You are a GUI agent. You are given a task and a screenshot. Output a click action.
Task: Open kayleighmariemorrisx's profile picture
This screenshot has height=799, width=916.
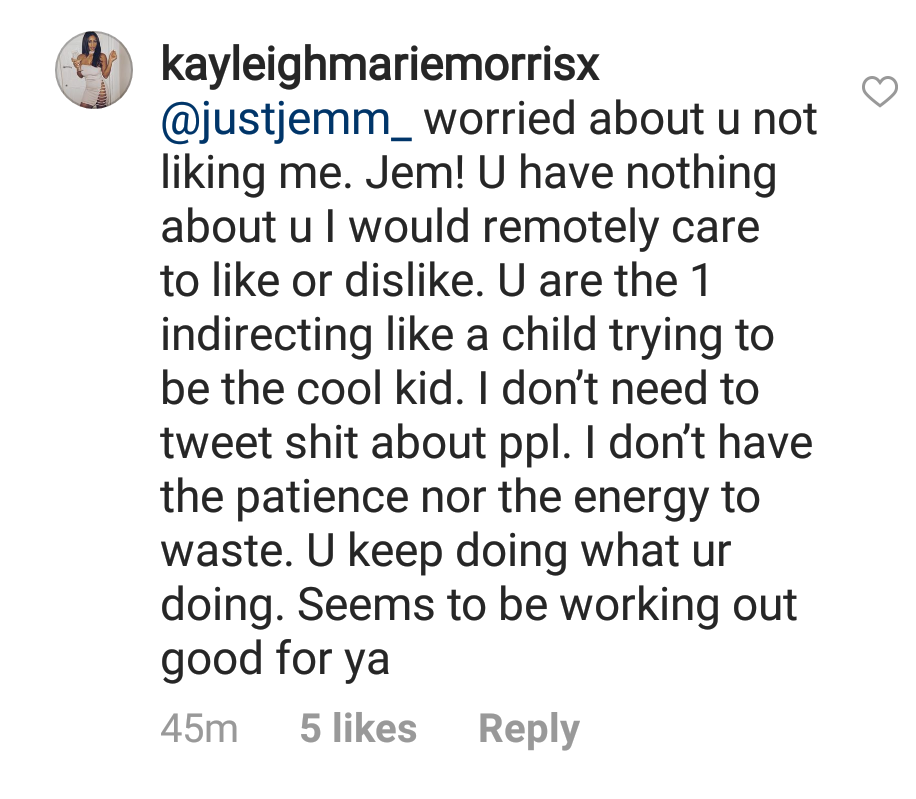tap(94, 70)
